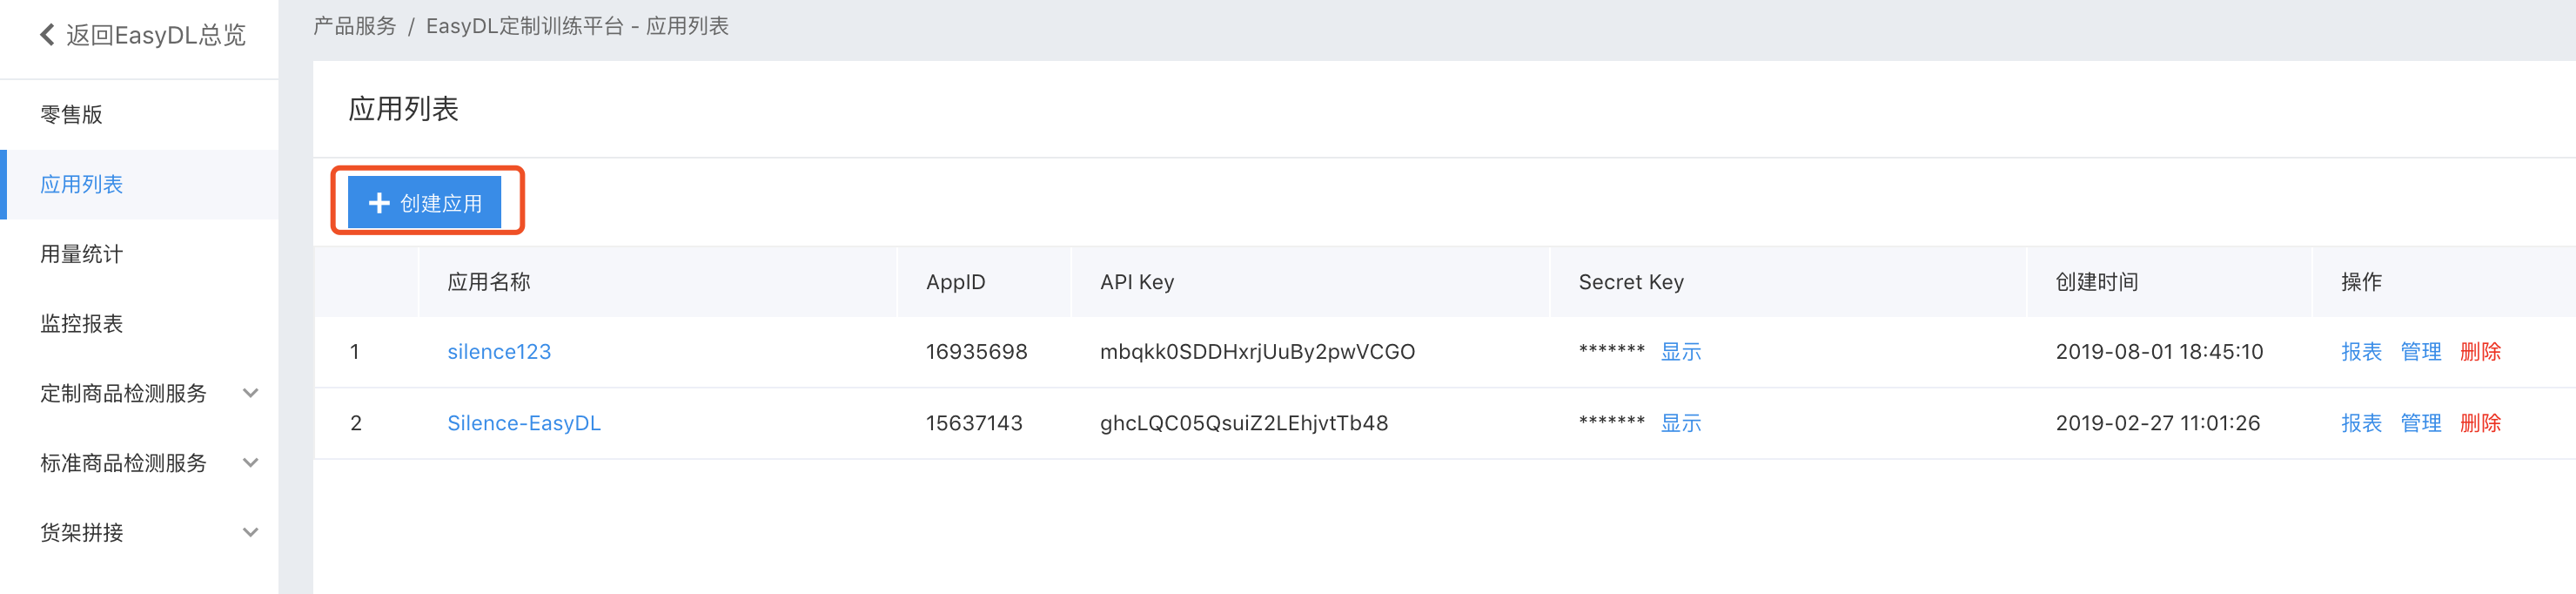This screenshot has height=594, width=2576.
Task: Click creation time 2019-02-27 11:01:26
Action: point(2158,423)
